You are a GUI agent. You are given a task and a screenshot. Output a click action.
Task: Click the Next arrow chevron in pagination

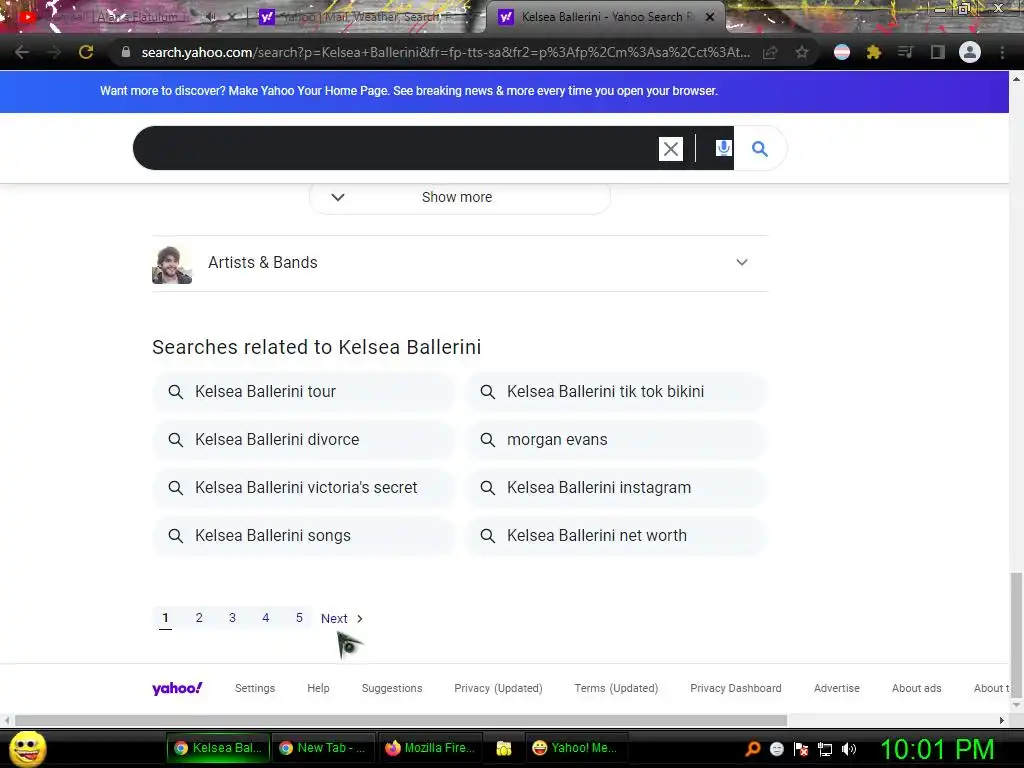click(360, 618)
